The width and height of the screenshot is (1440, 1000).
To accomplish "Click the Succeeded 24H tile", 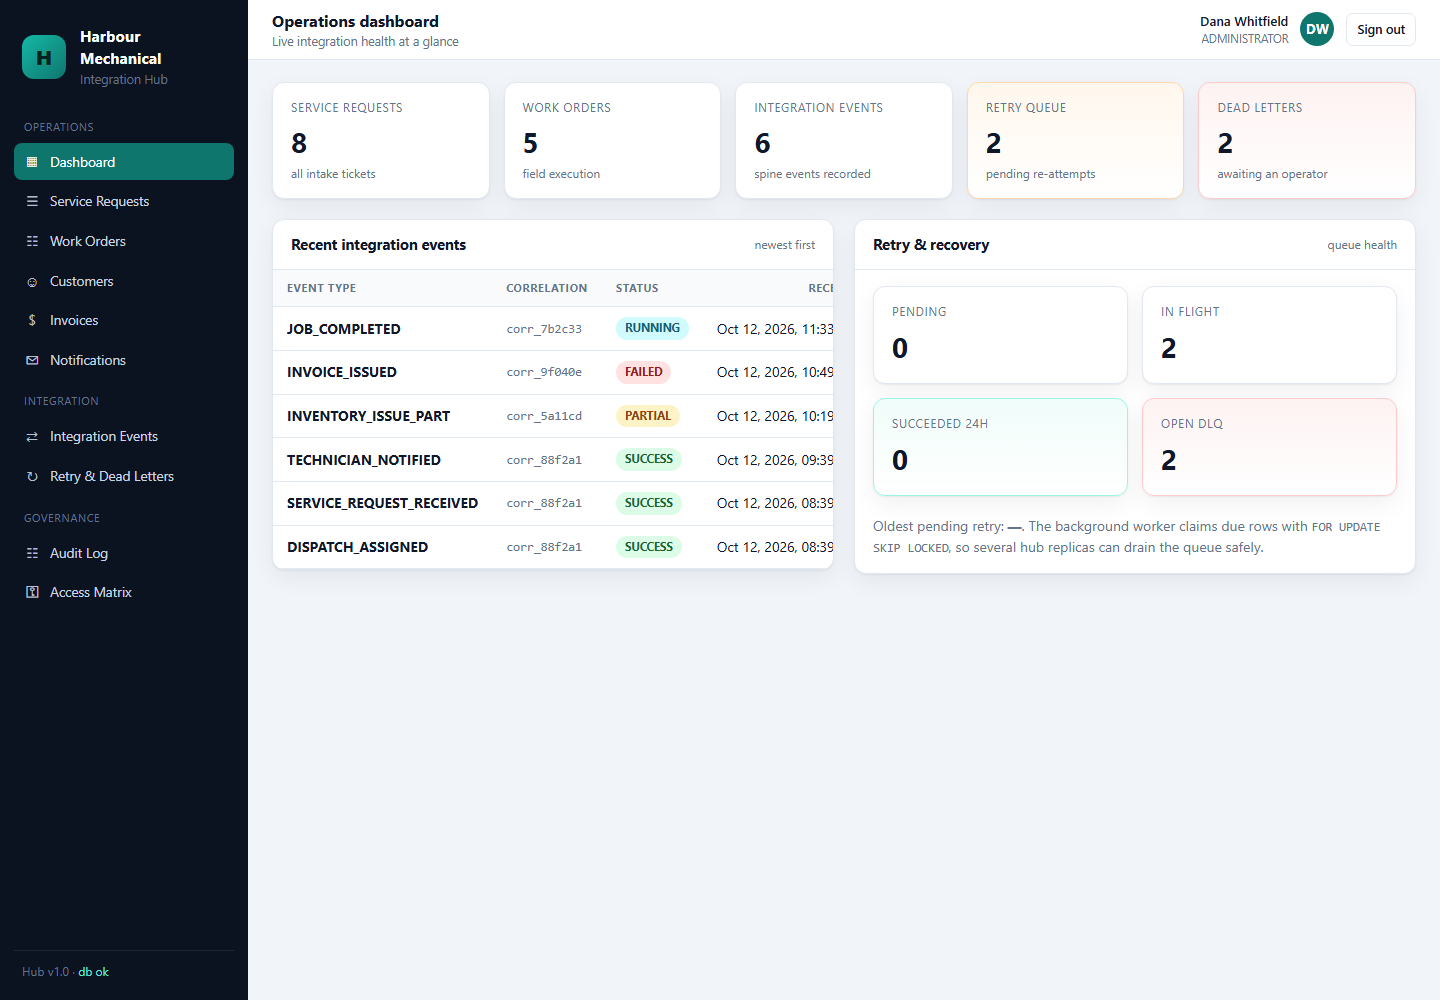I will pyautogui.click(x=1000, y=447).
